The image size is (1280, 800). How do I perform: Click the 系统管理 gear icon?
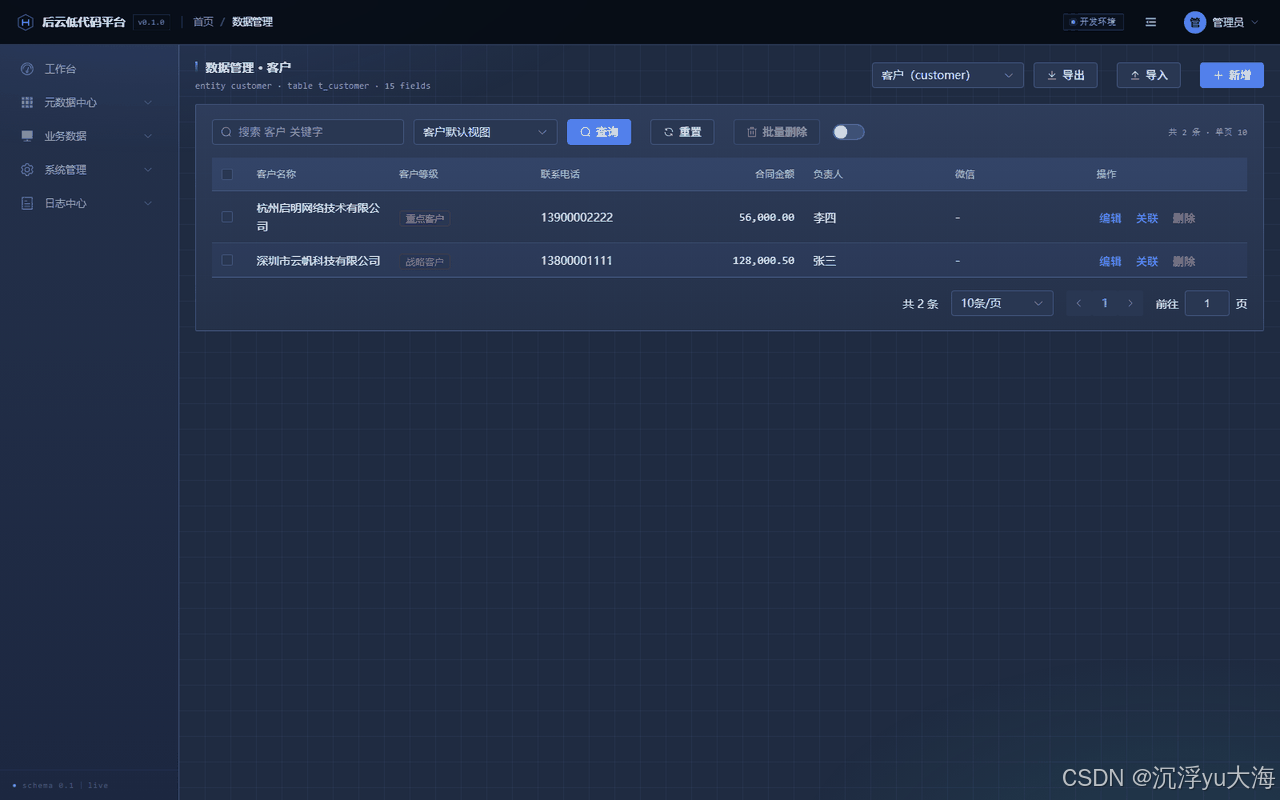pyautogui.click(x=27, y=170)
